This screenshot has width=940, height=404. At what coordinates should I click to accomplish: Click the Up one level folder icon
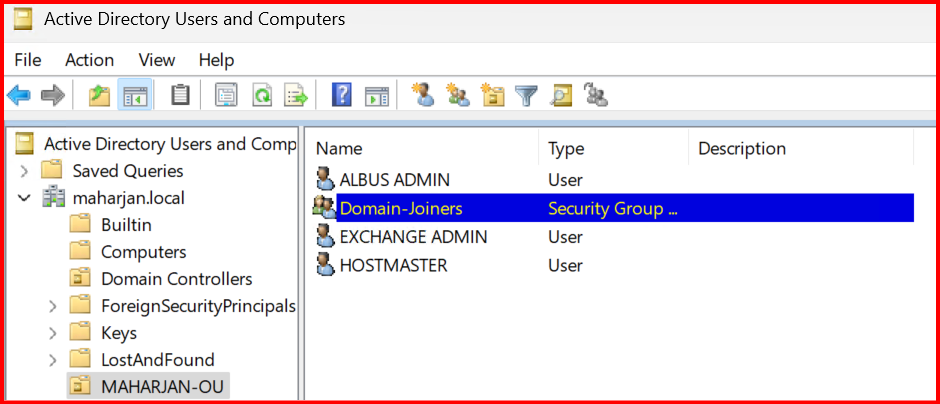98,95
